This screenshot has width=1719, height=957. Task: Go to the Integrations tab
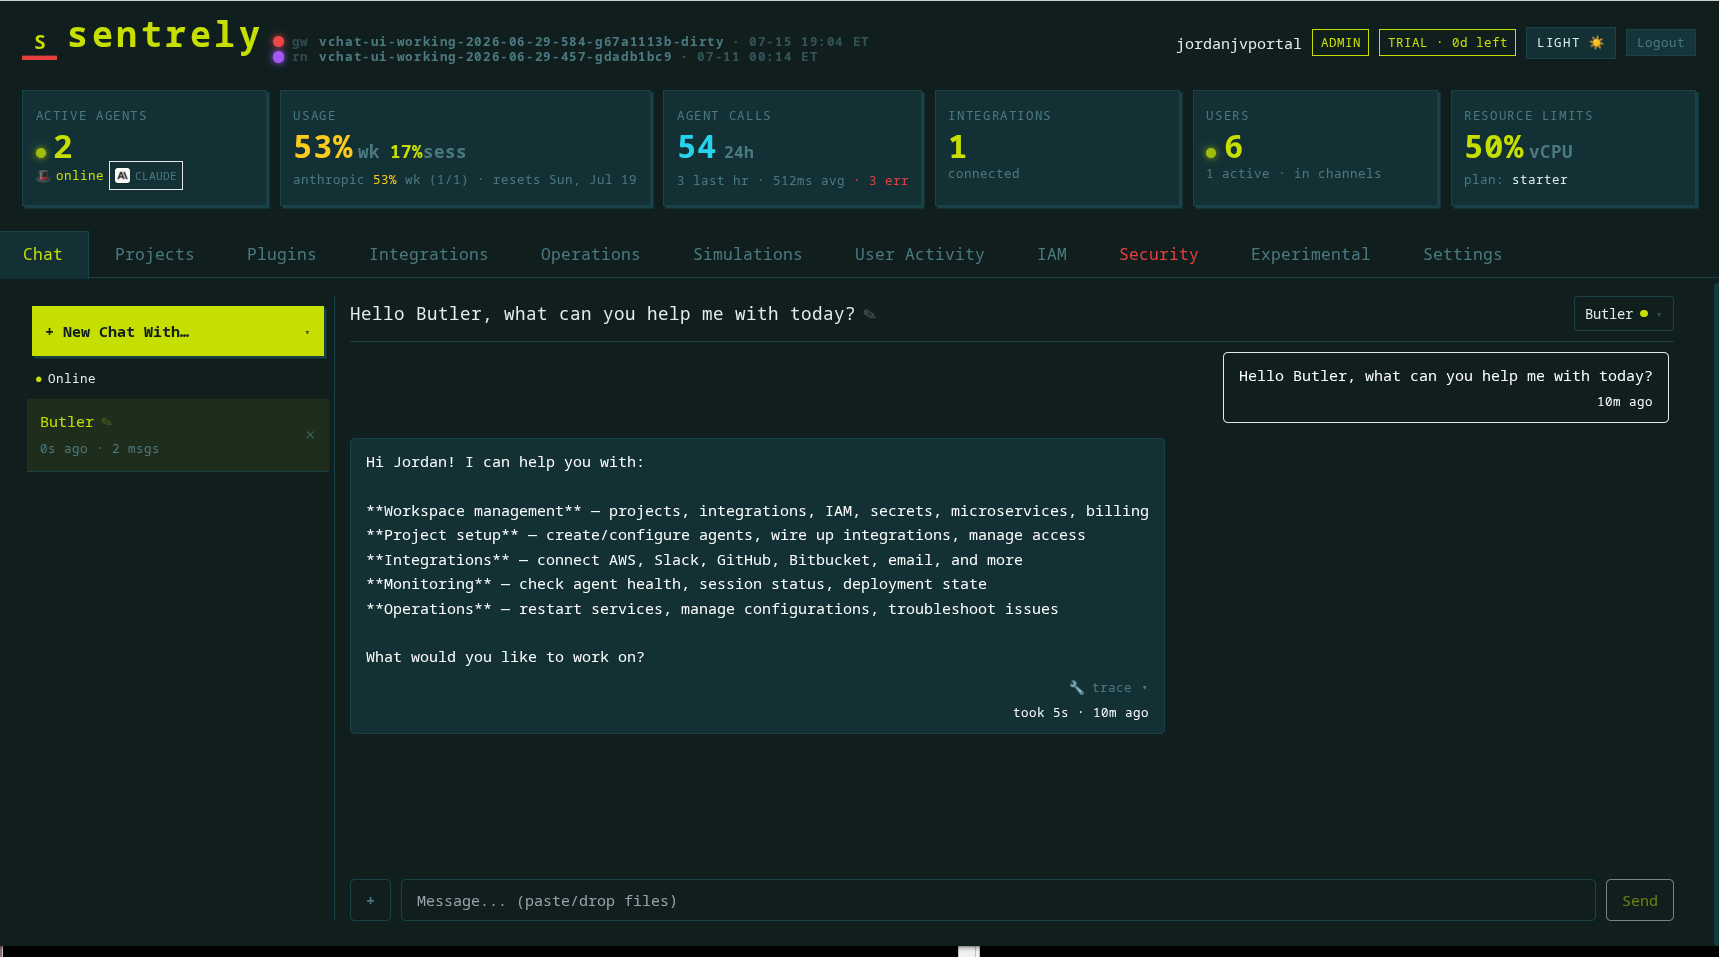[428, 254]
